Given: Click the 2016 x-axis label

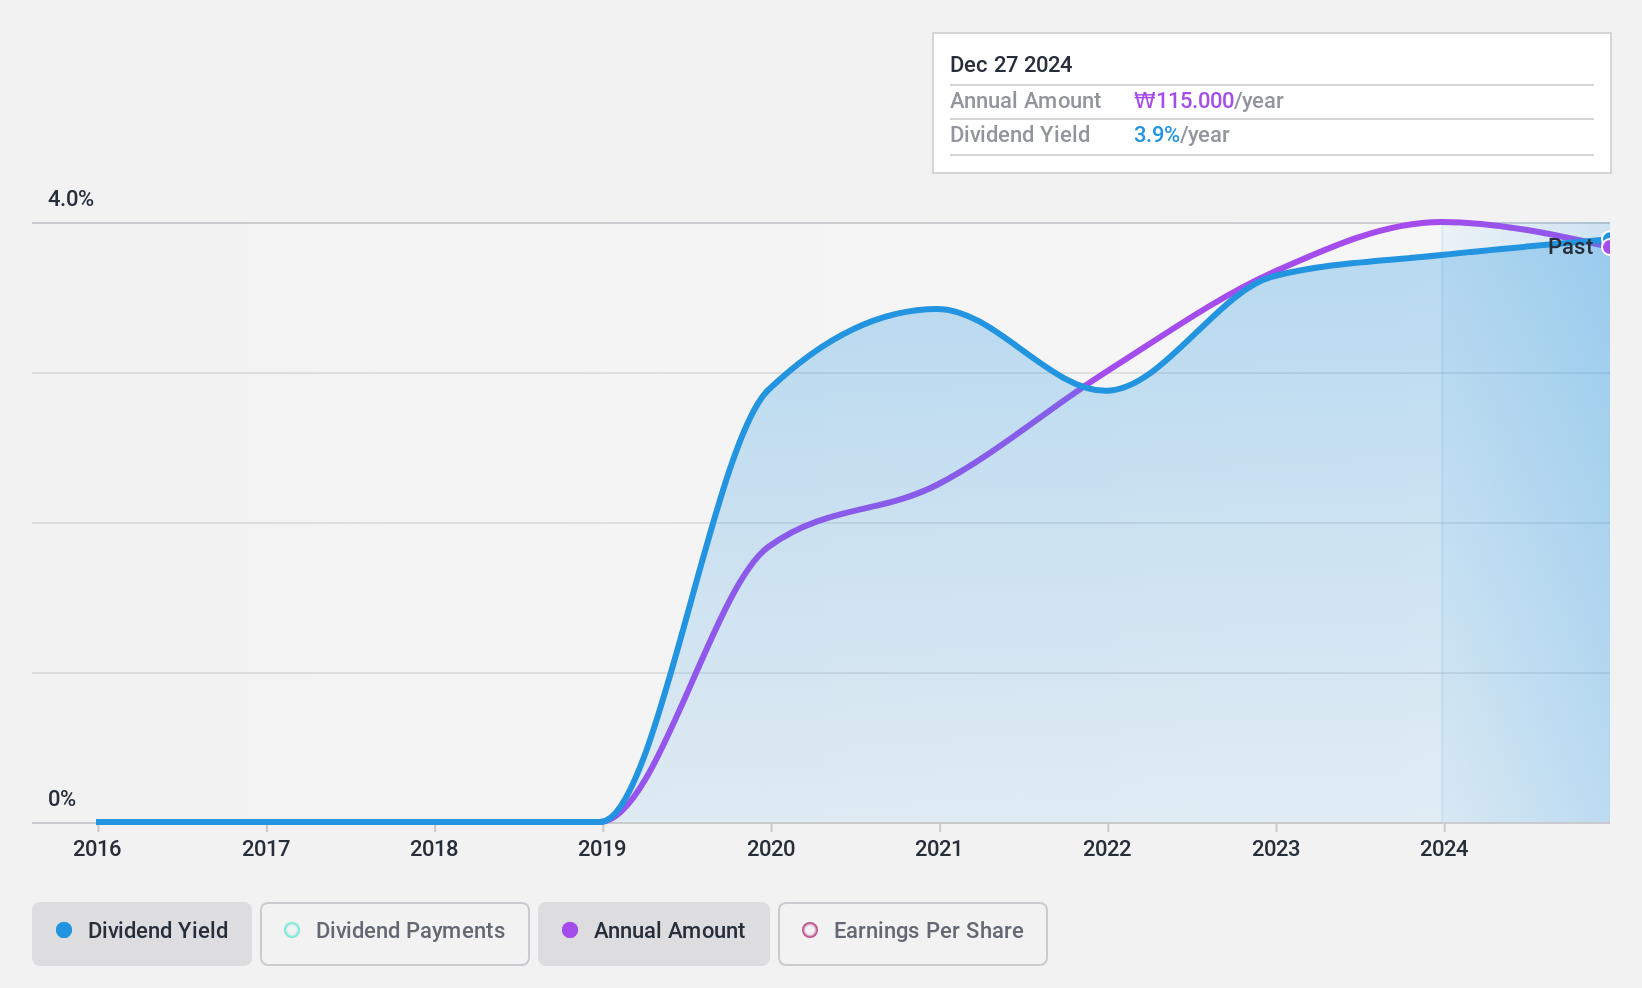Looking at the screenshot, I should [97, 849].
